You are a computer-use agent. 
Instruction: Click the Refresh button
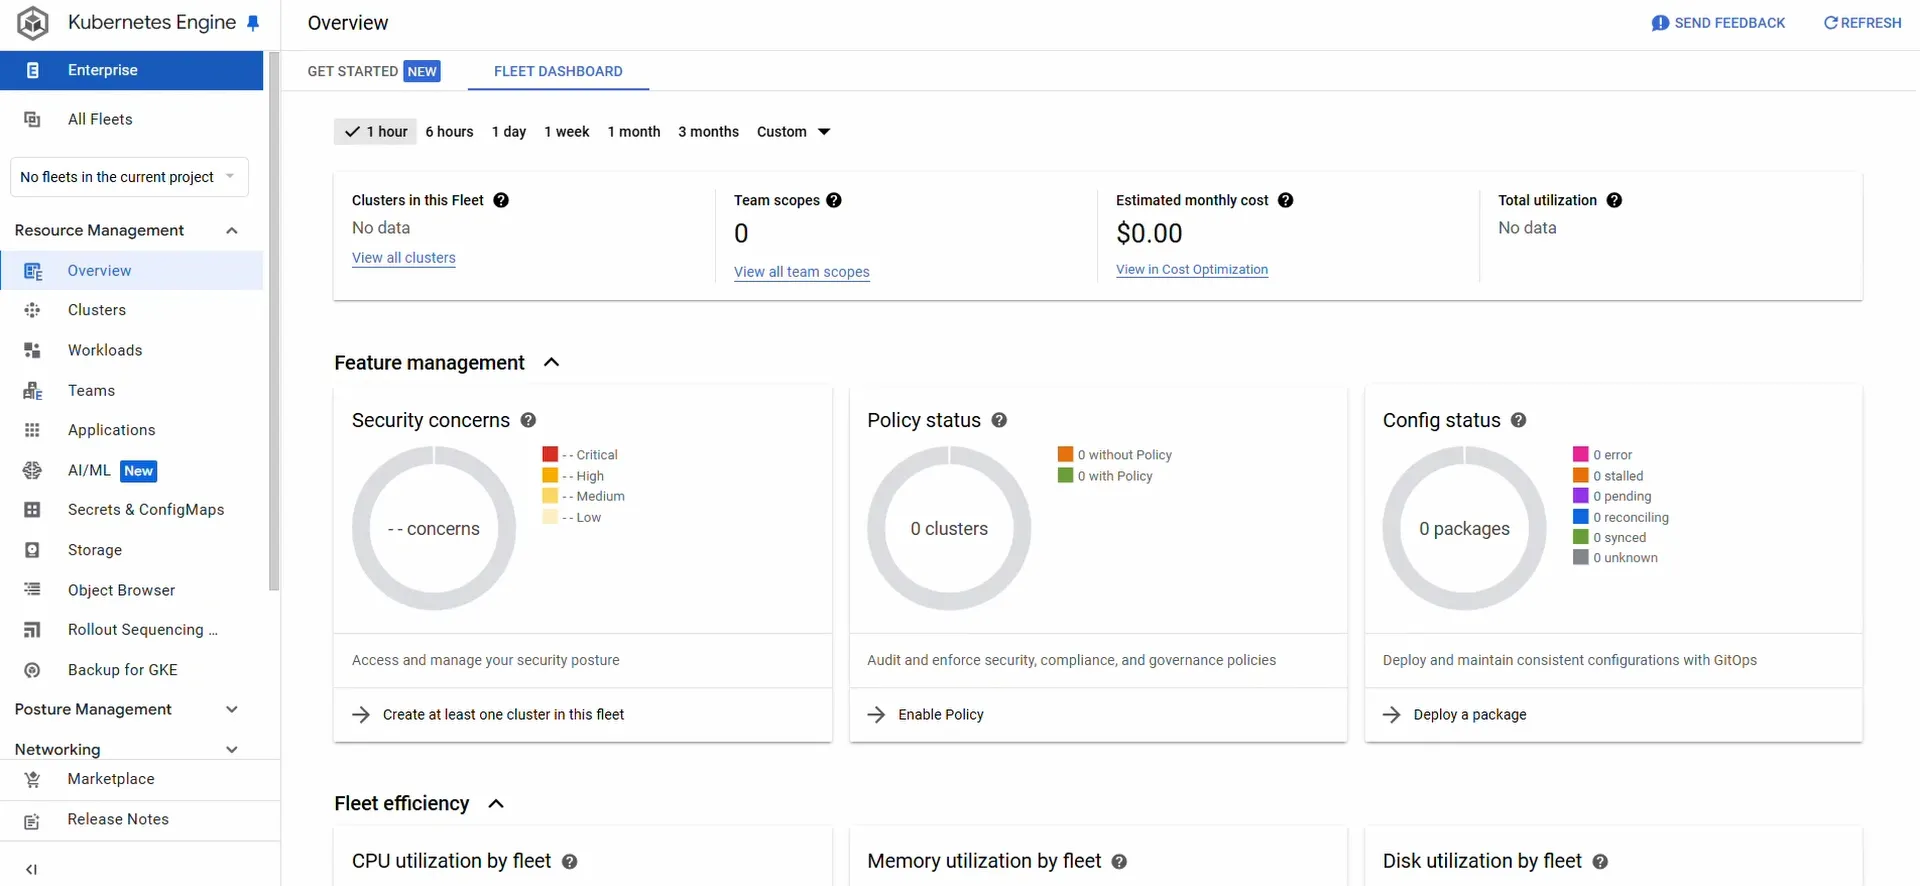coord(1862,23)
